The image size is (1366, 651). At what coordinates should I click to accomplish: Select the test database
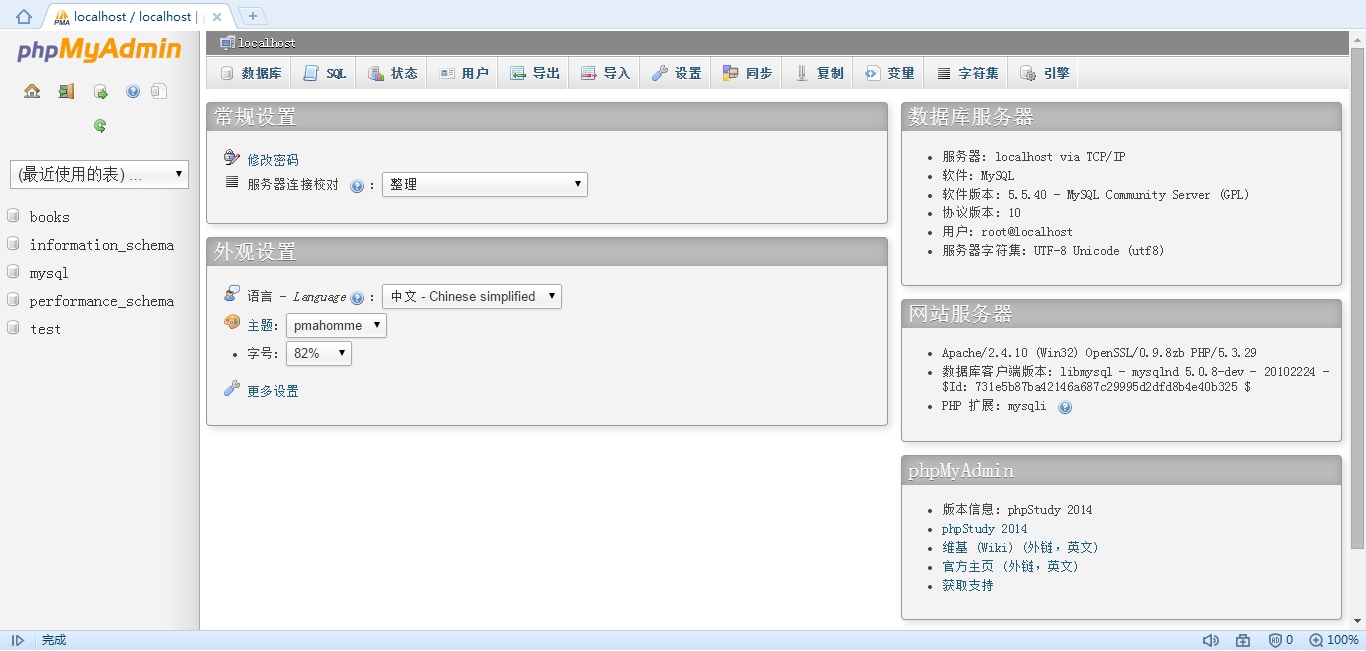(45, 329)
